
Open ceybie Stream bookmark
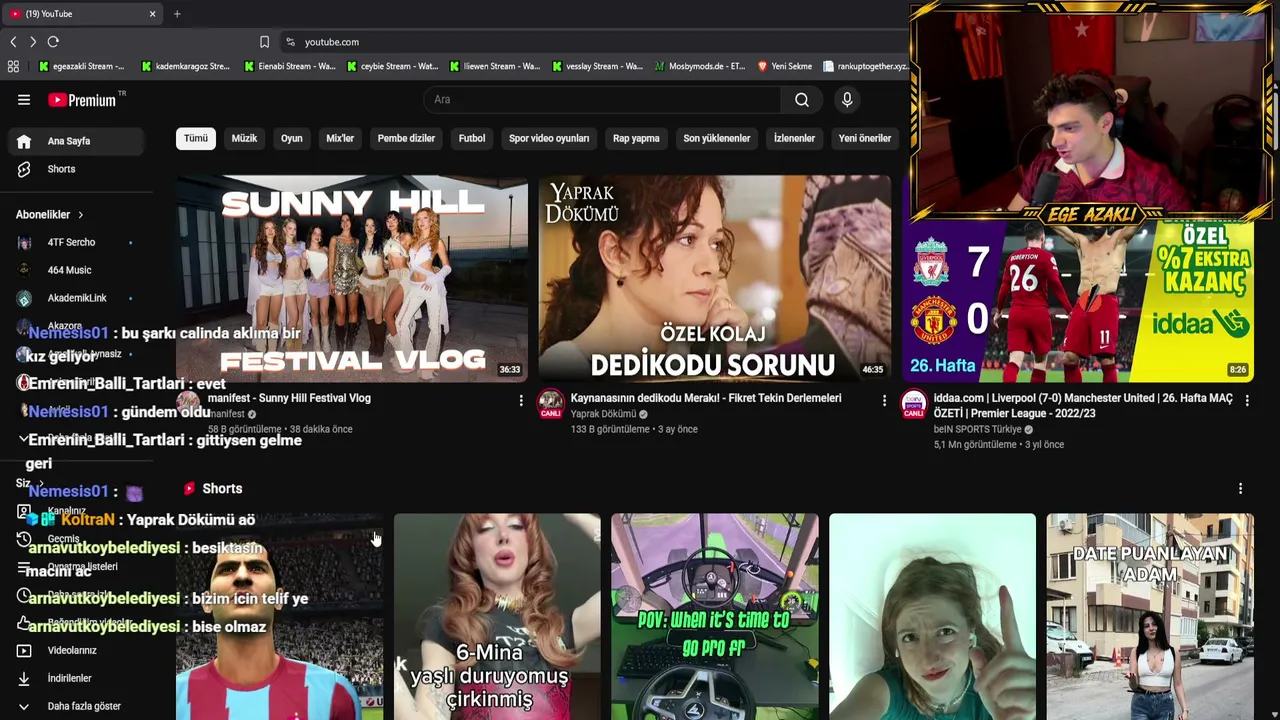[x=392, y=67]
